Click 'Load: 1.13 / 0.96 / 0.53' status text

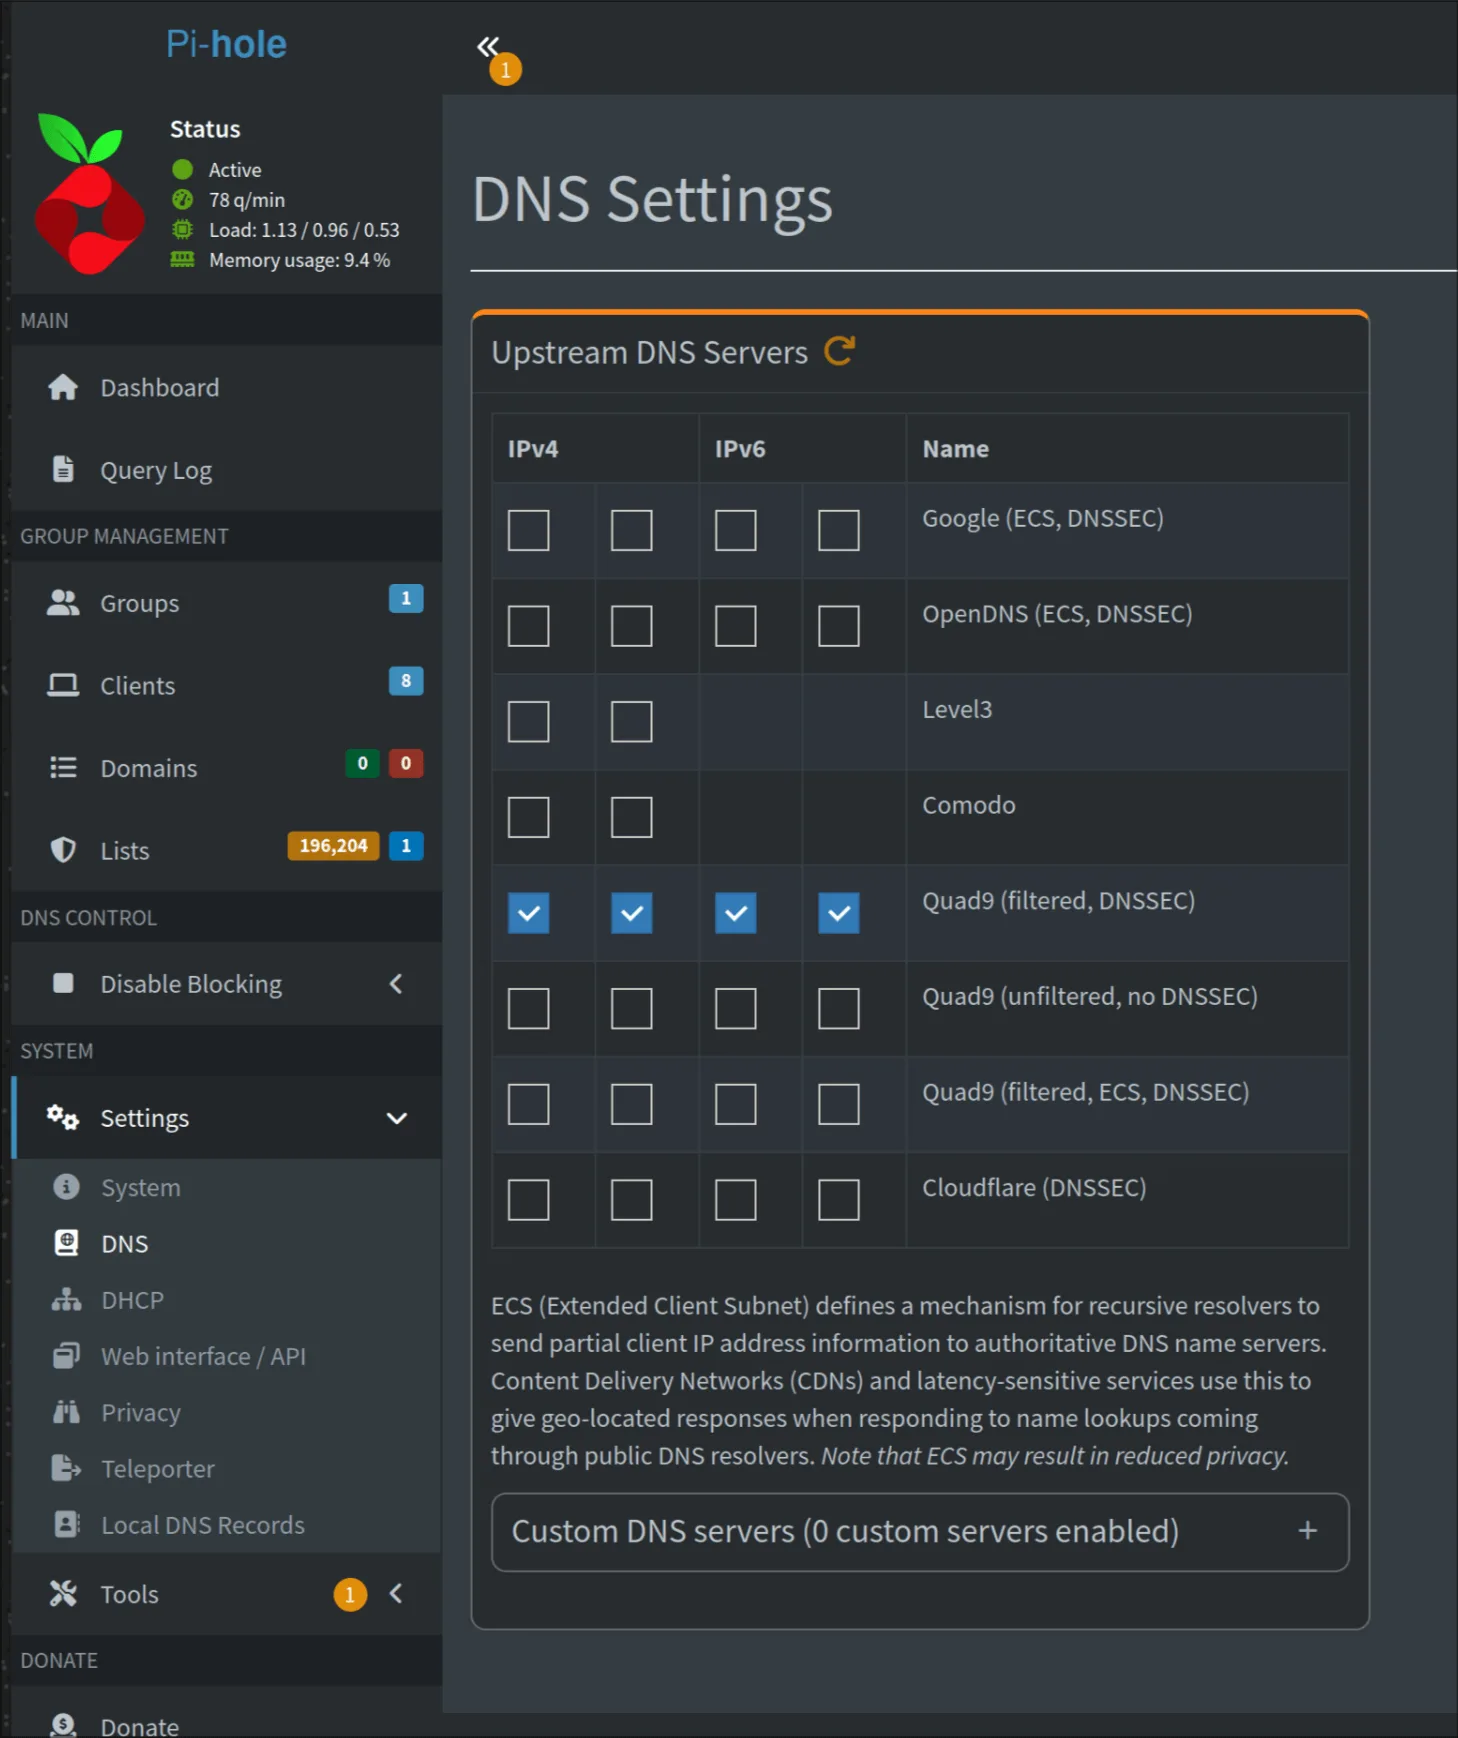point(304,230)
